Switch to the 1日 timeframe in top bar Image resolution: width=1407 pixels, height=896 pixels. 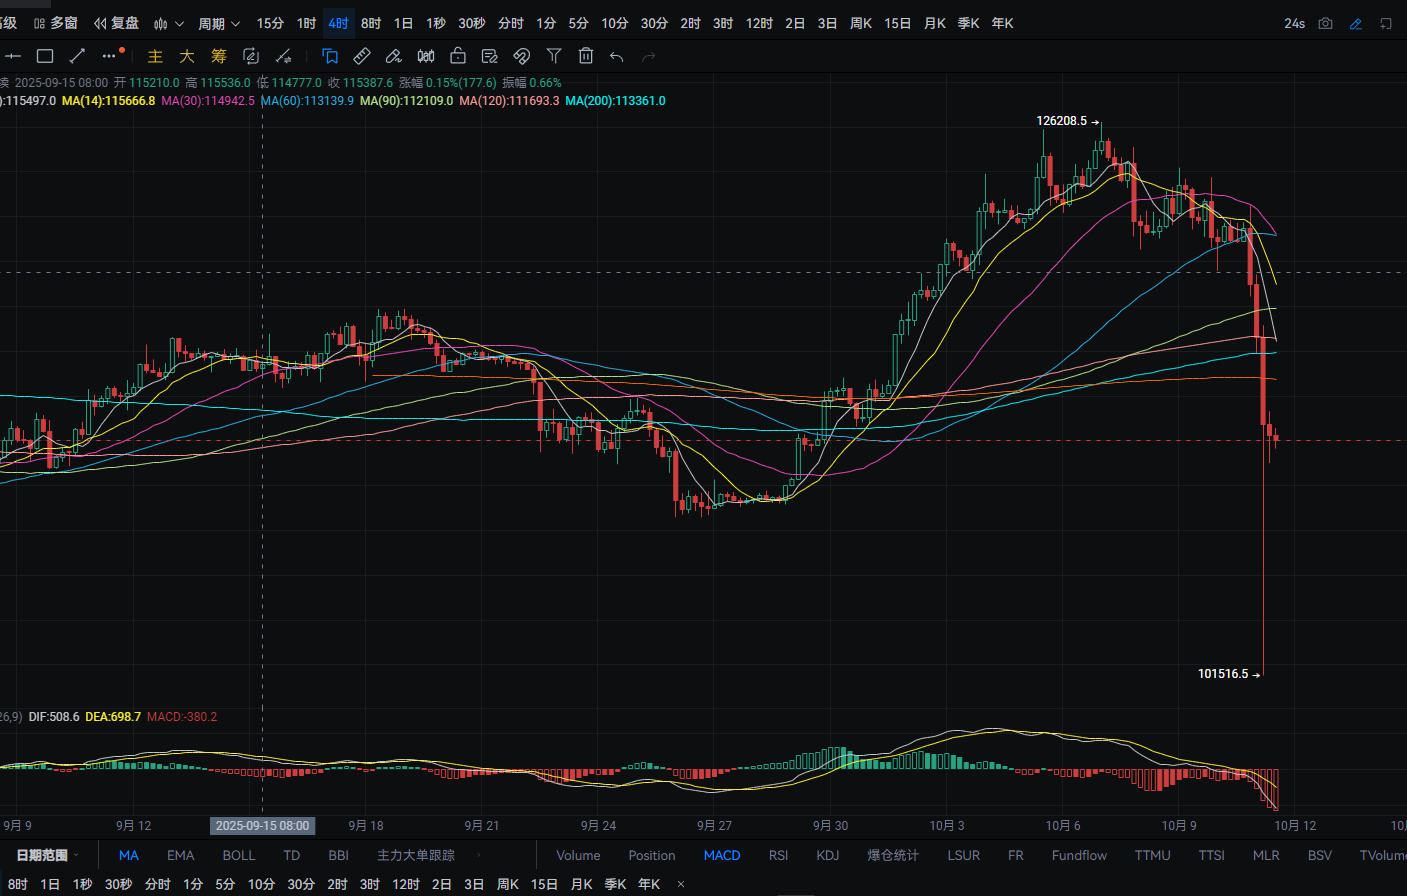pyautogui.click(x=403, y=23)
